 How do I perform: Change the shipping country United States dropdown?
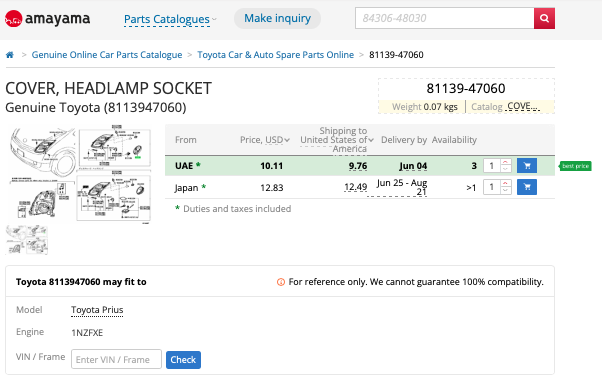click(337, 140)
